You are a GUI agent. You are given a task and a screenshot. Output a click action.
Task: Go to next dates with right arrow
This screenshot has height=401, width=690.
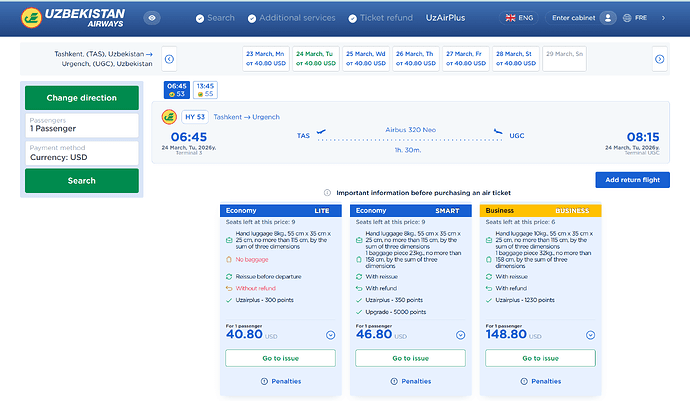pos(659,59)
